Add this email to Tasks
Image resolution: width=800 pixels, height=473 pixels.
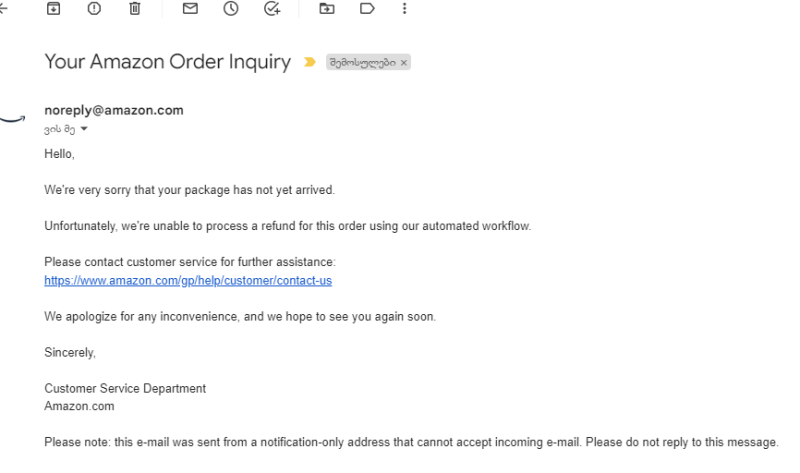(x=271, y=8)
